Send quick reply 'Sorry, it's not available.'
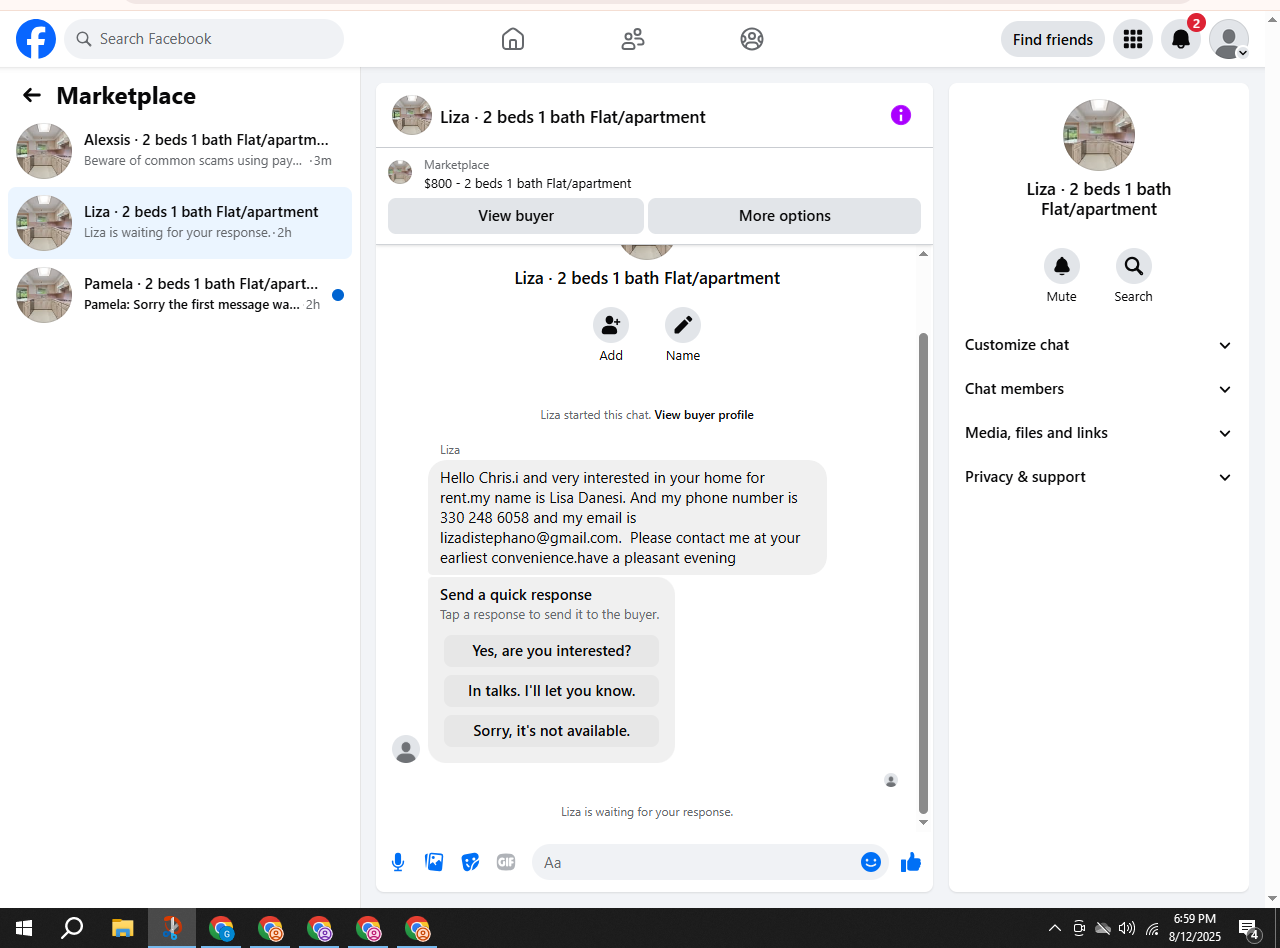Viewport: 1280px width, 948px height. (551, 731)
